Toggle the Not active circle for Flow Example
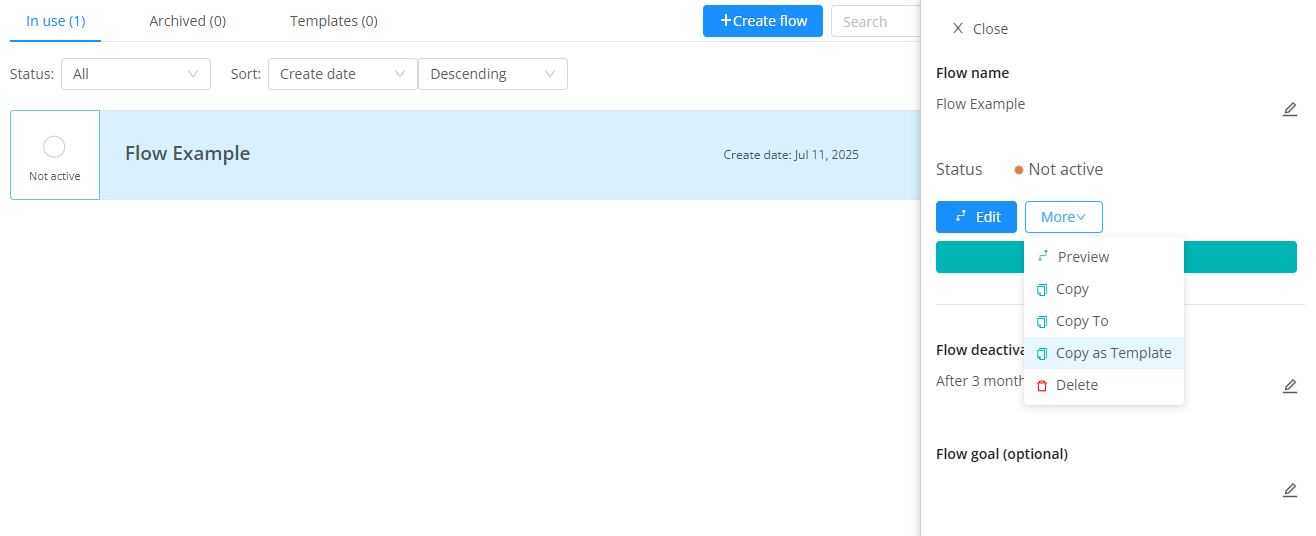 click(x=55, y=147)
